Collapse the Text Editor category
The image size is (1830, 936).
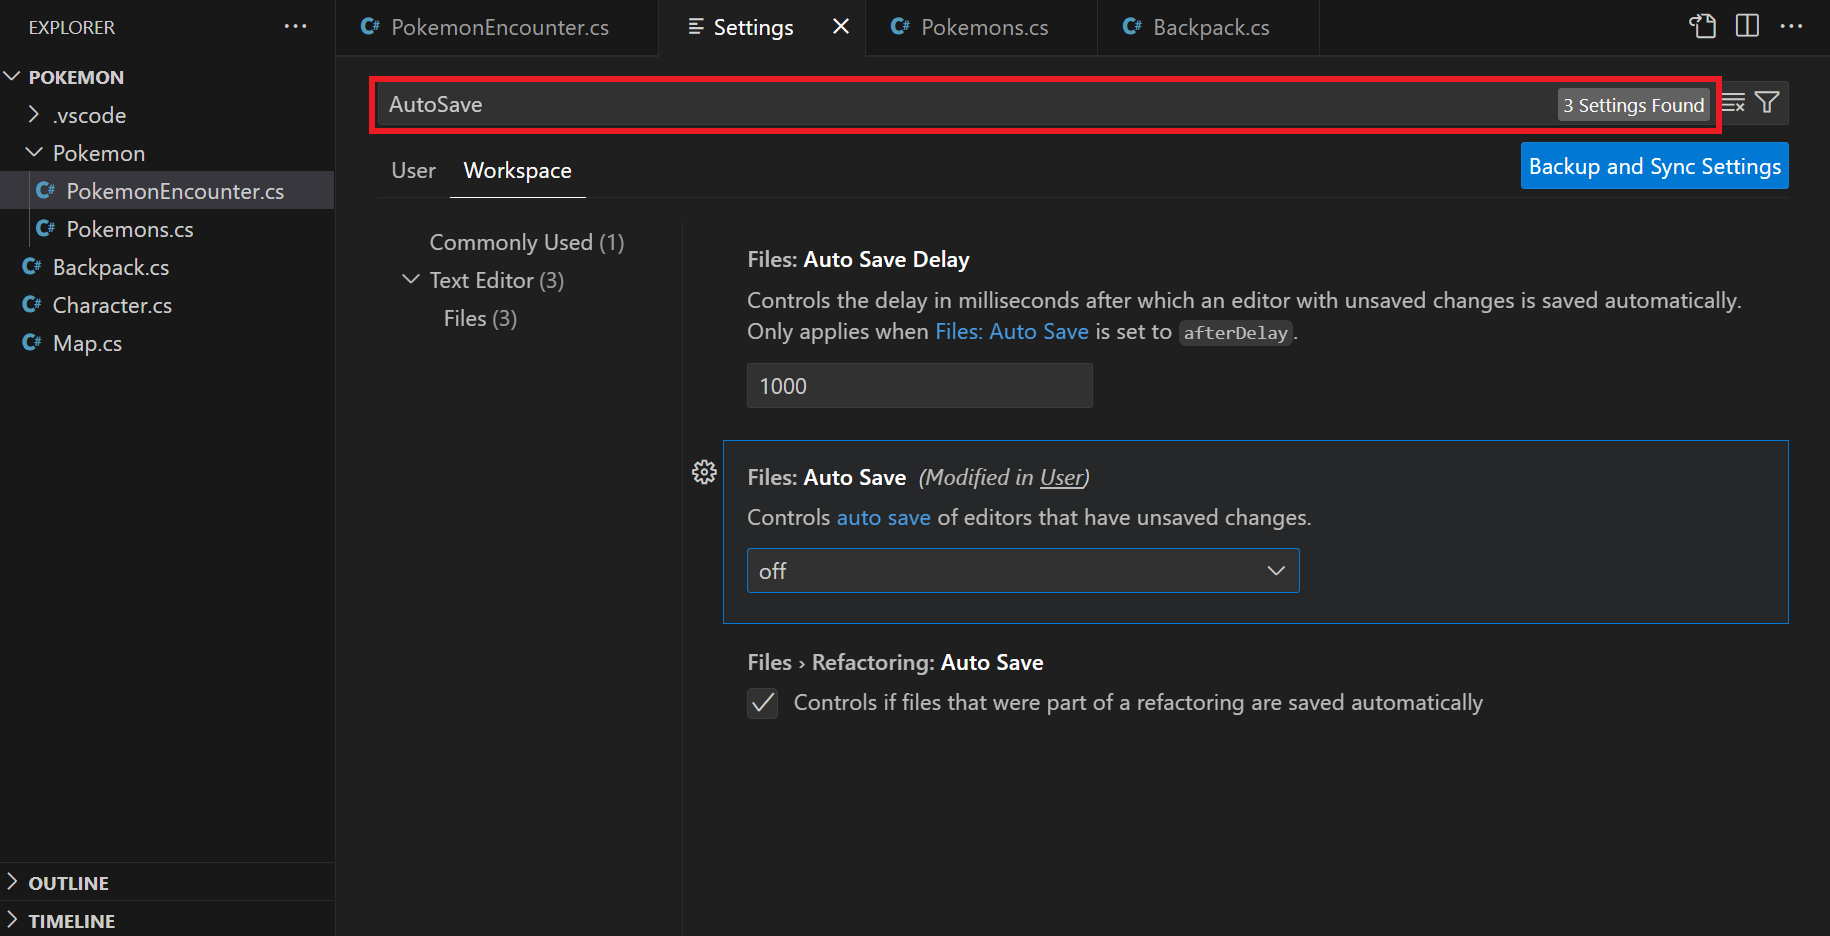[410, 280]
